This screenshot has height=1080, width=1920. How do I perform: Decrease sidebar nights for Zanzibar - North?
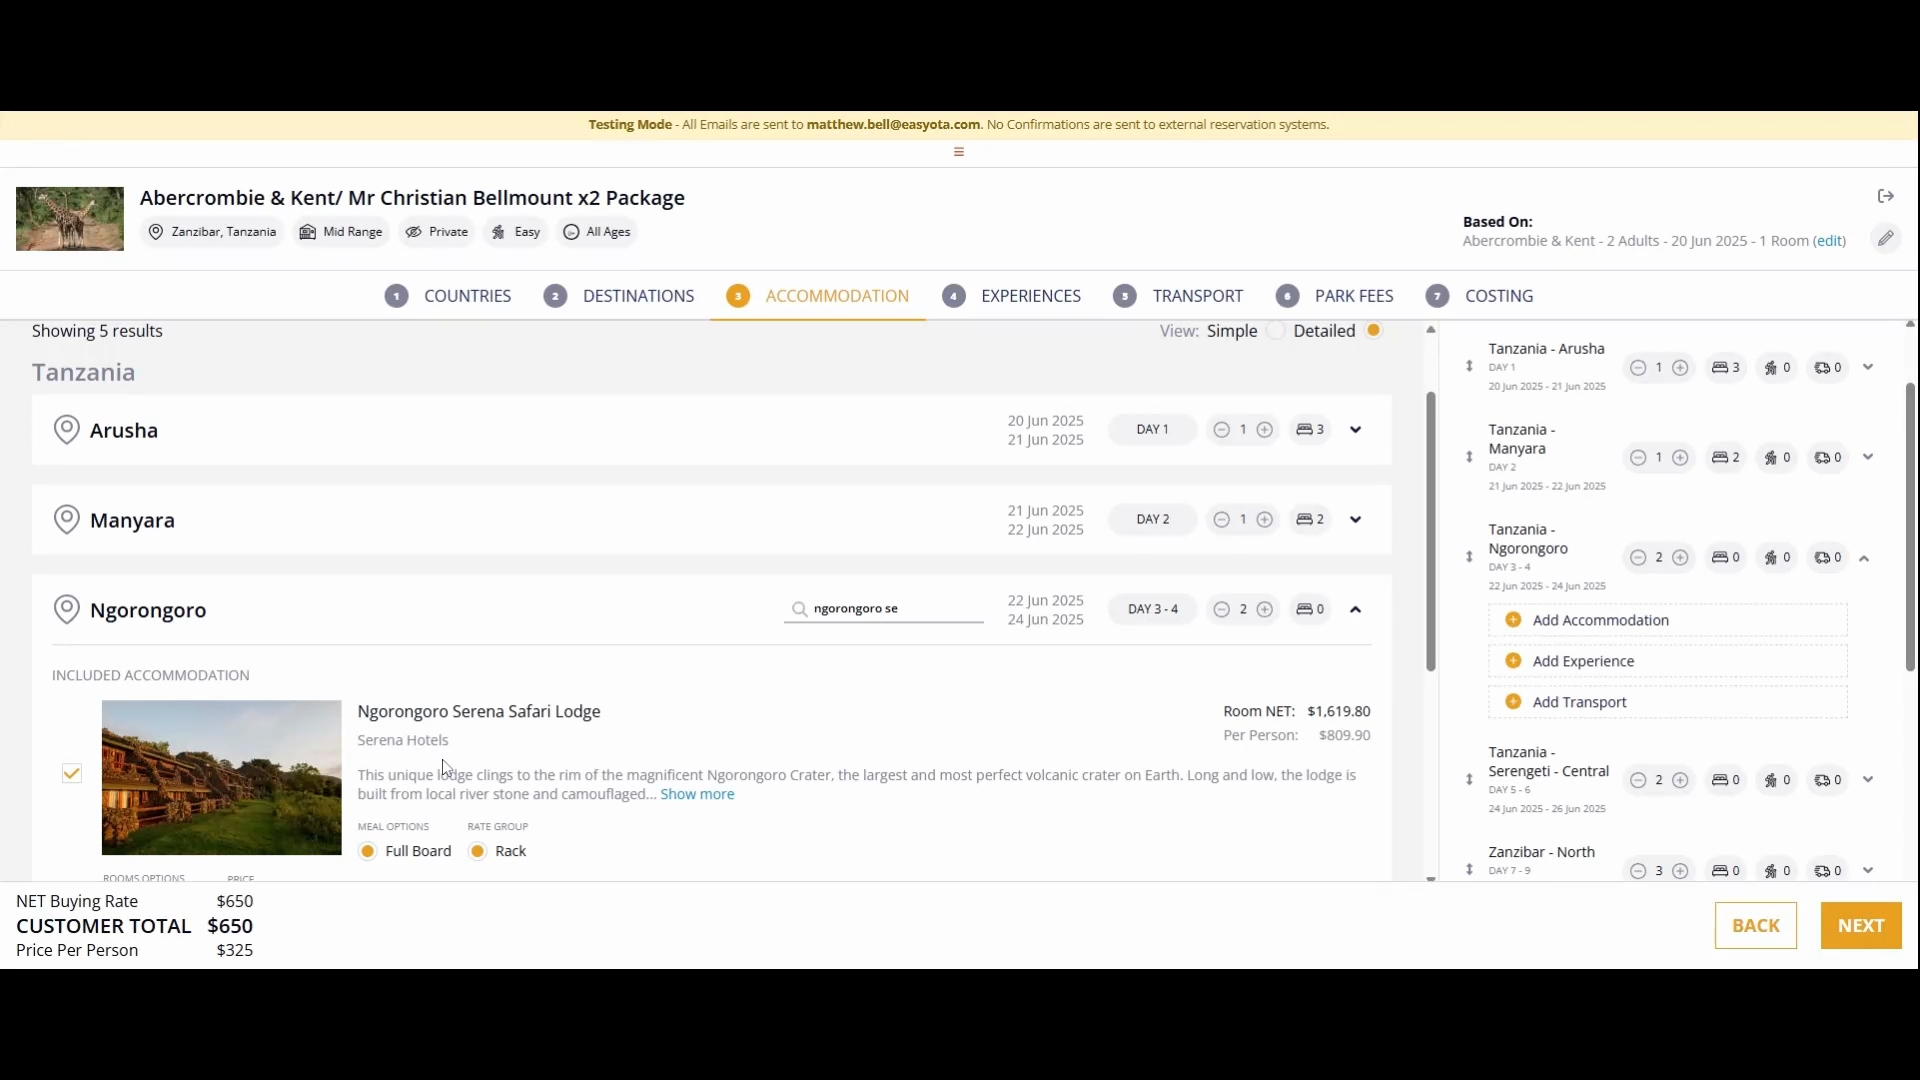[x=1637, y=871]
